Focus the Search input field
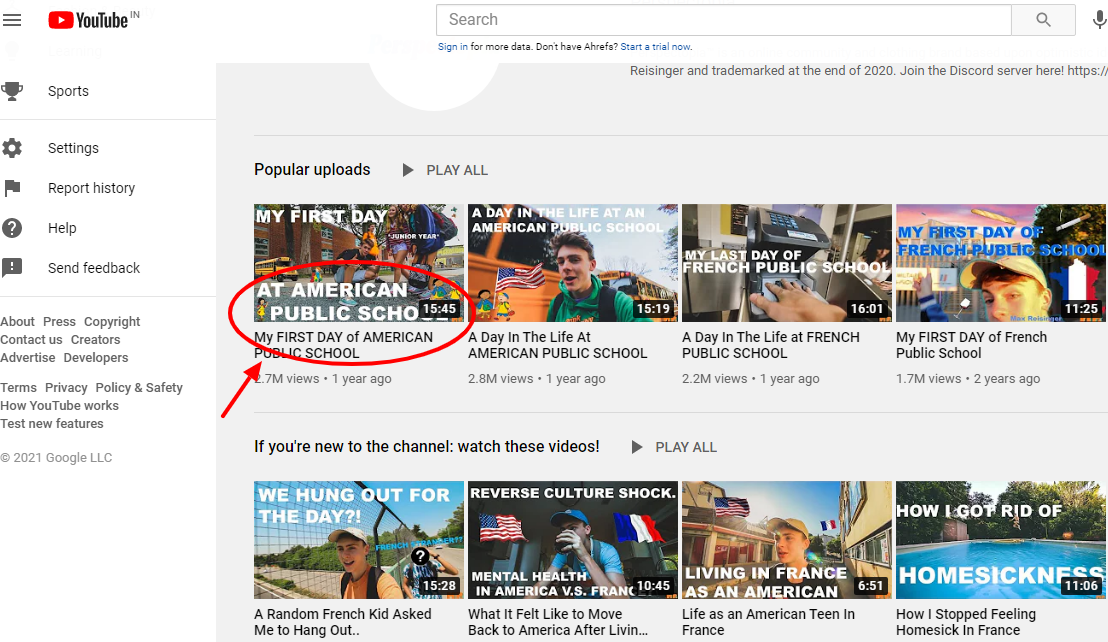The image size is (1108, 642). (x=724, y=20)
